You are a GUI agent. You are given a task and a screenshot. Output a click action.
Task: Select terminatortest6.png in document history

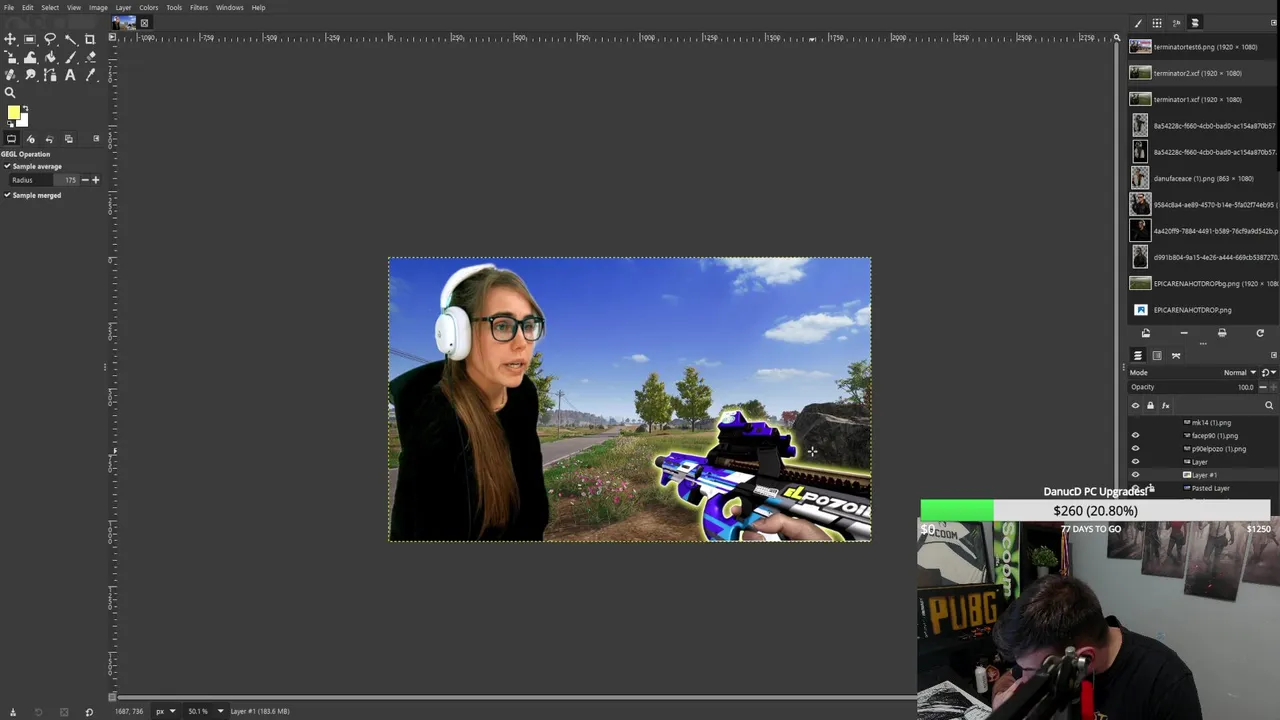pos(1200,47)
